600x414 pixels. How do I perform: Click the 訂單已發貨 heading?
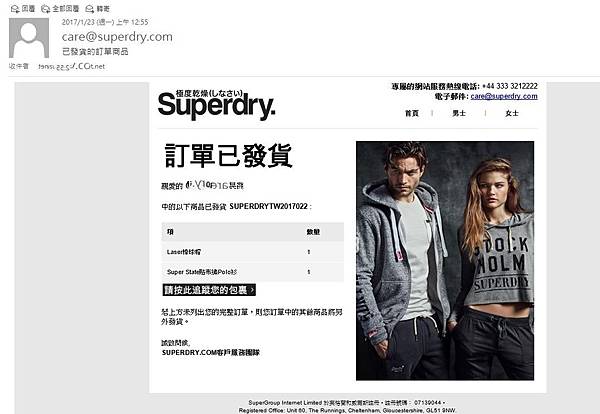tap(228, 155)
